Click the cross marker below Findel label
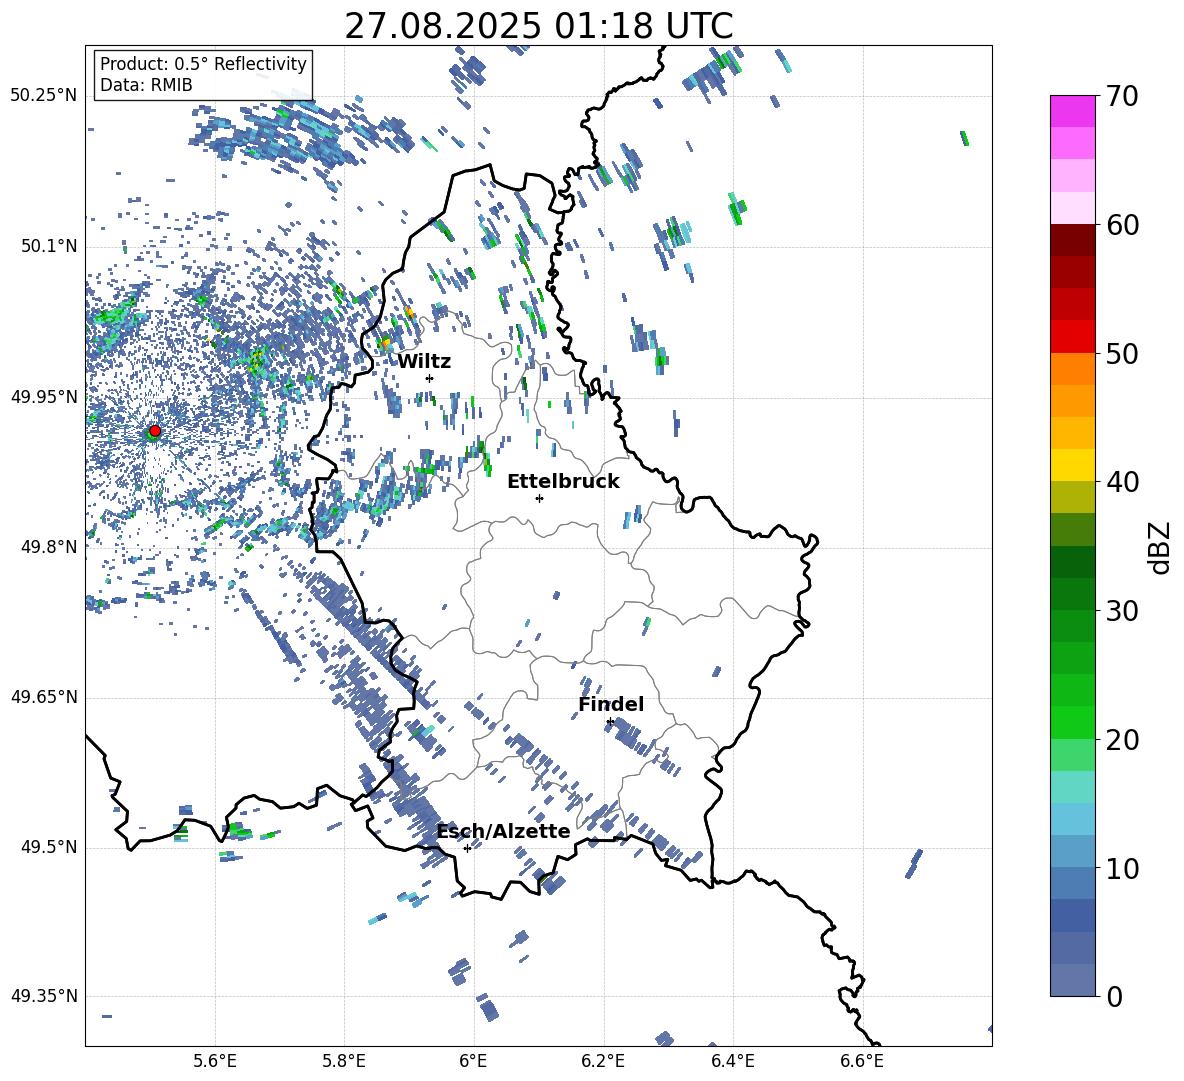This screenshot has height=1081, width=1184. coord(610,722)
